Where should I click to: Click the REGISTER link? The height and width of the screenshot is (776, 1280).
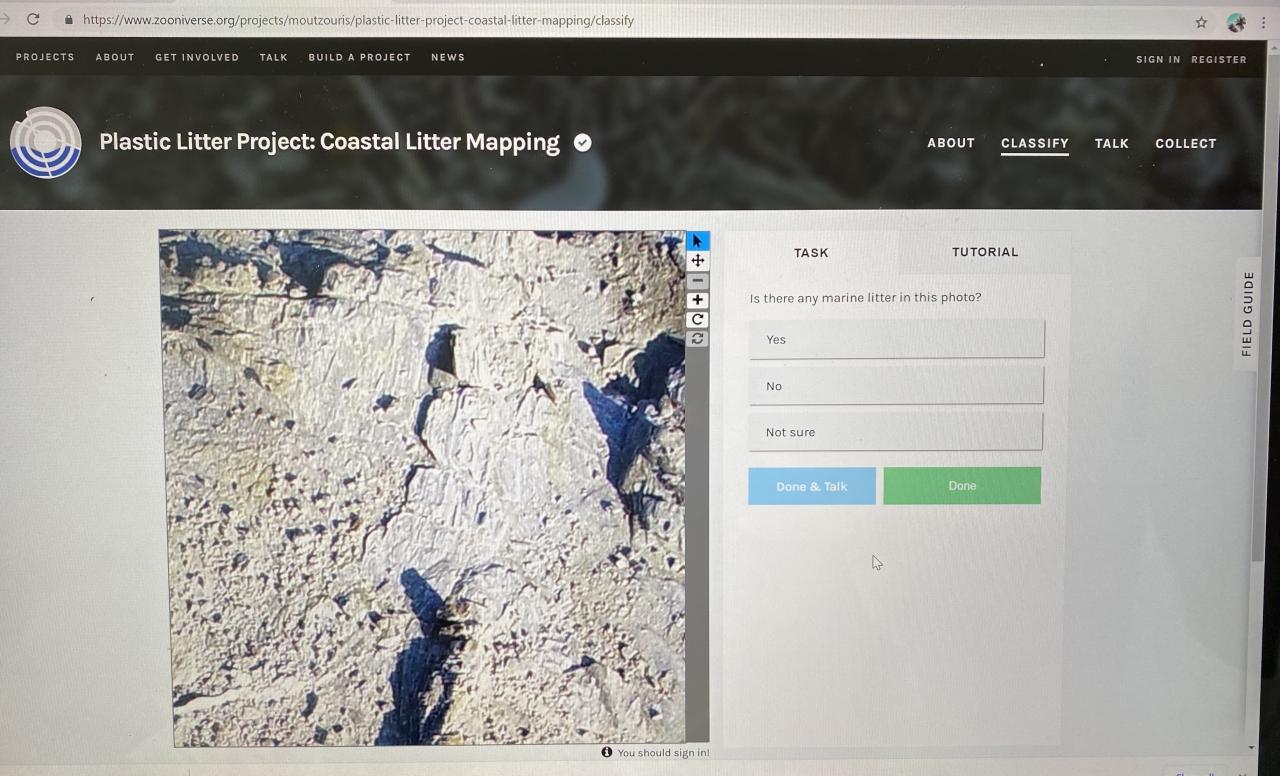click(x=1219, y=59)
